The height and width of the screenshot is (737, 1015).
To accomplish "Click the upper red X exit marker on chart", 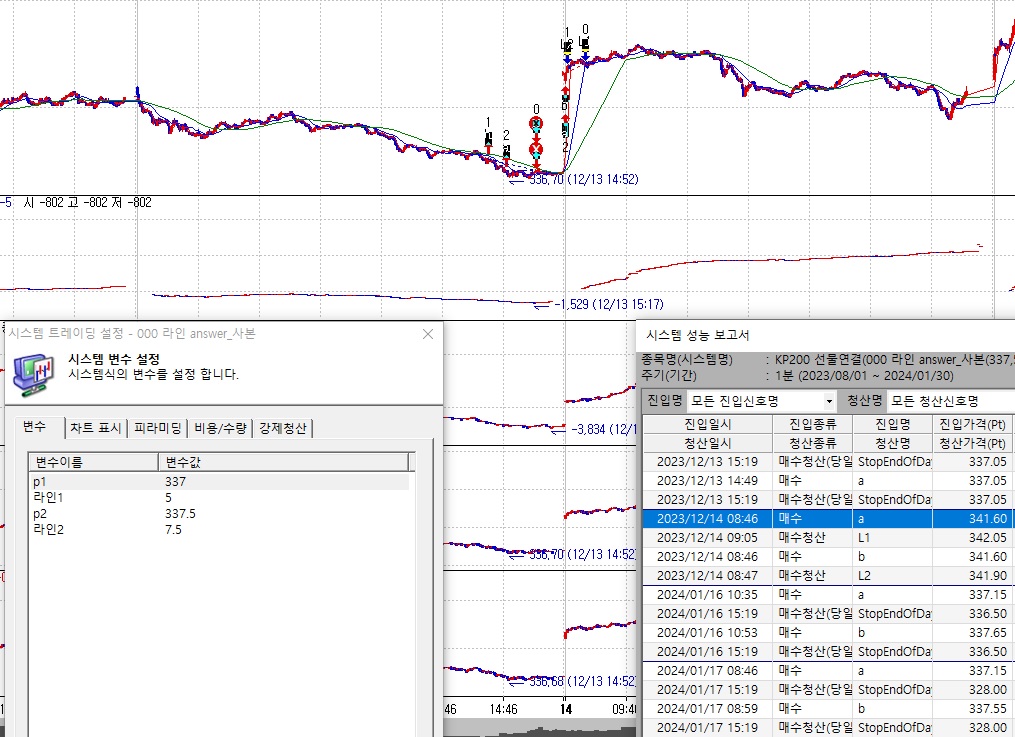I will [536, 124].
